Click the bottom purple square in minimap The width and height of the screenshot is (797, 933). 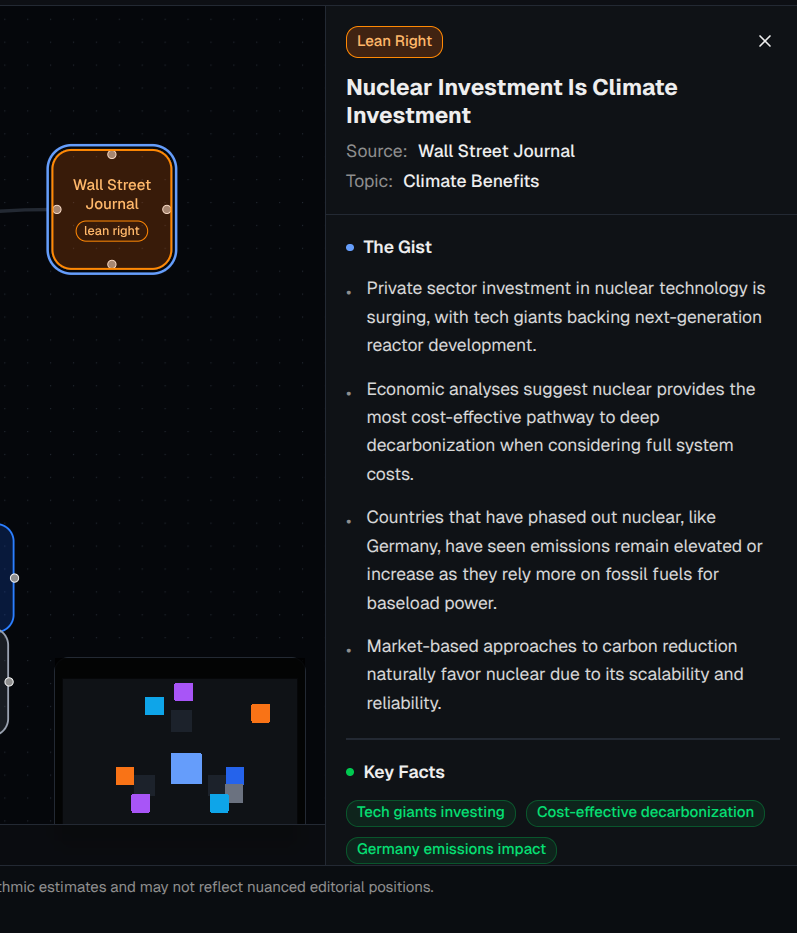[x=140, y=803]
